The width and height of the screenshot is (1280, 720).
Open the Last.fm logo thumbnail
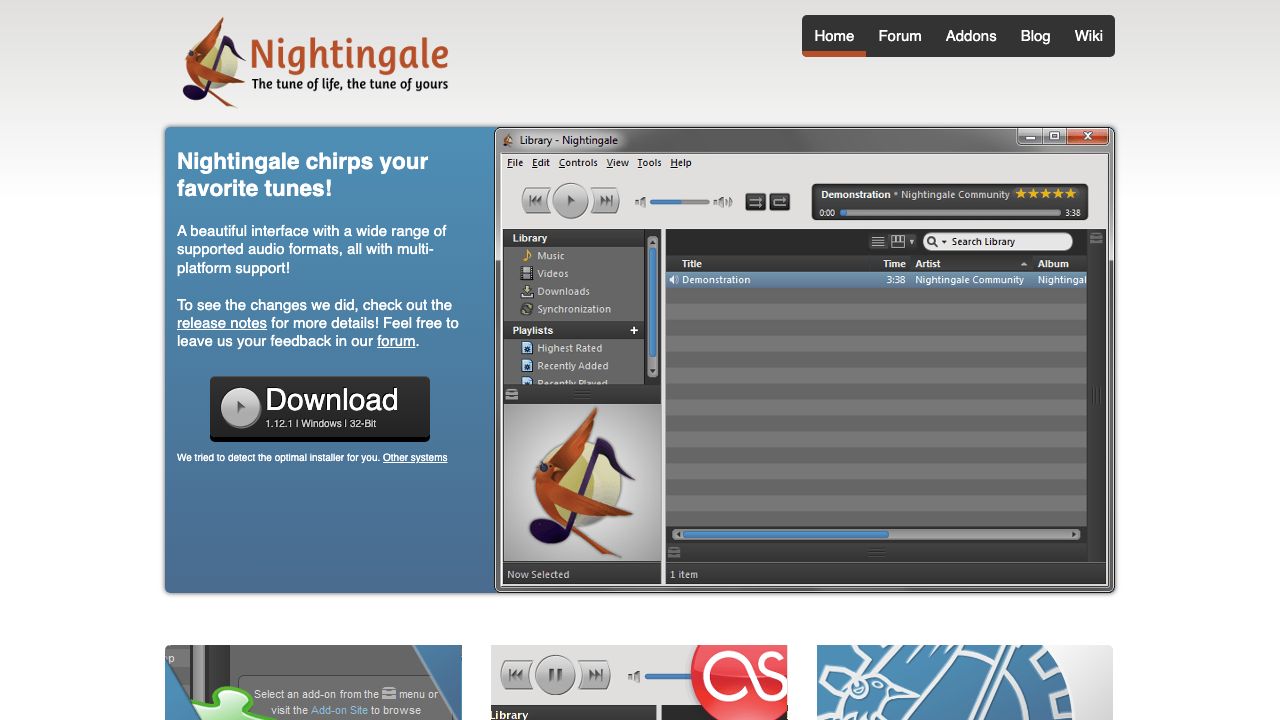639,682
